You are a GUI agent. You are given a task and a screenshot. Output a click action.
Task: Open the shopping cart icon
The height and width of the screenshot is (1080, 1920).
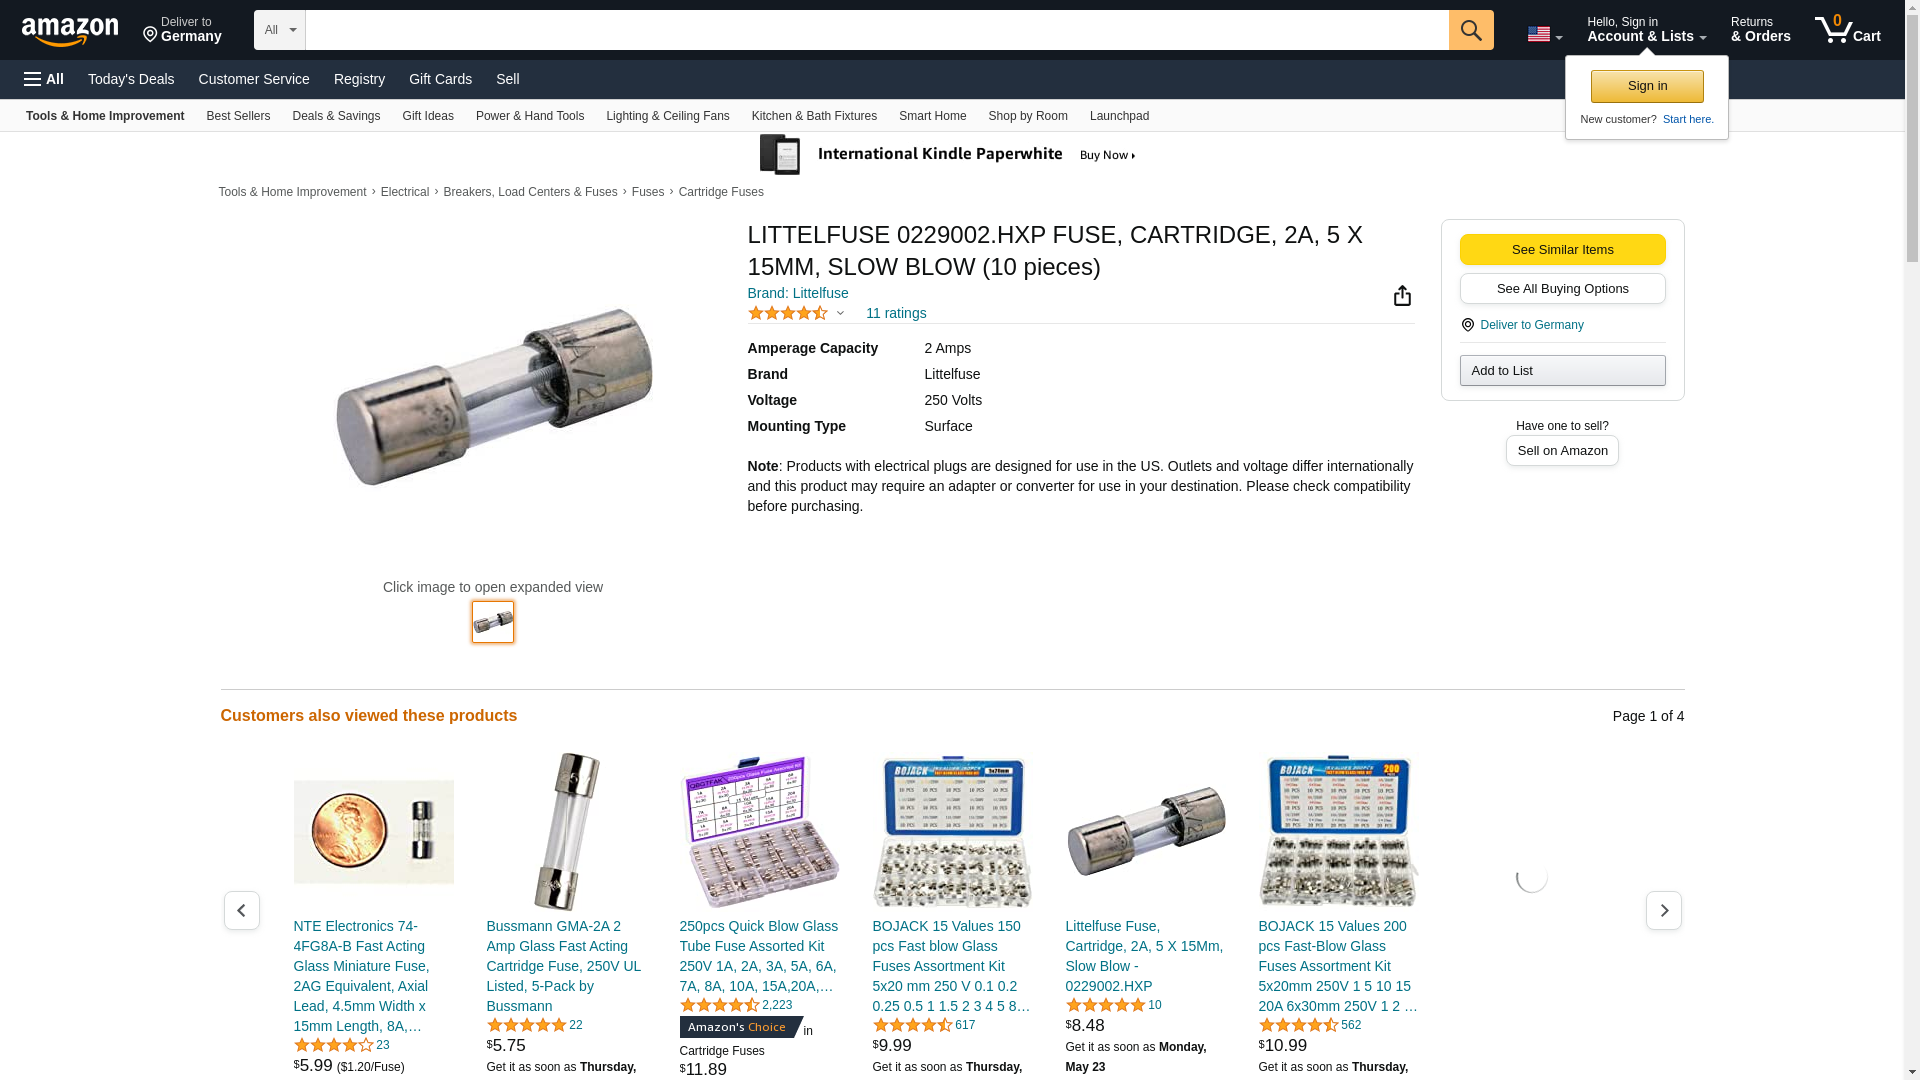1848,30
